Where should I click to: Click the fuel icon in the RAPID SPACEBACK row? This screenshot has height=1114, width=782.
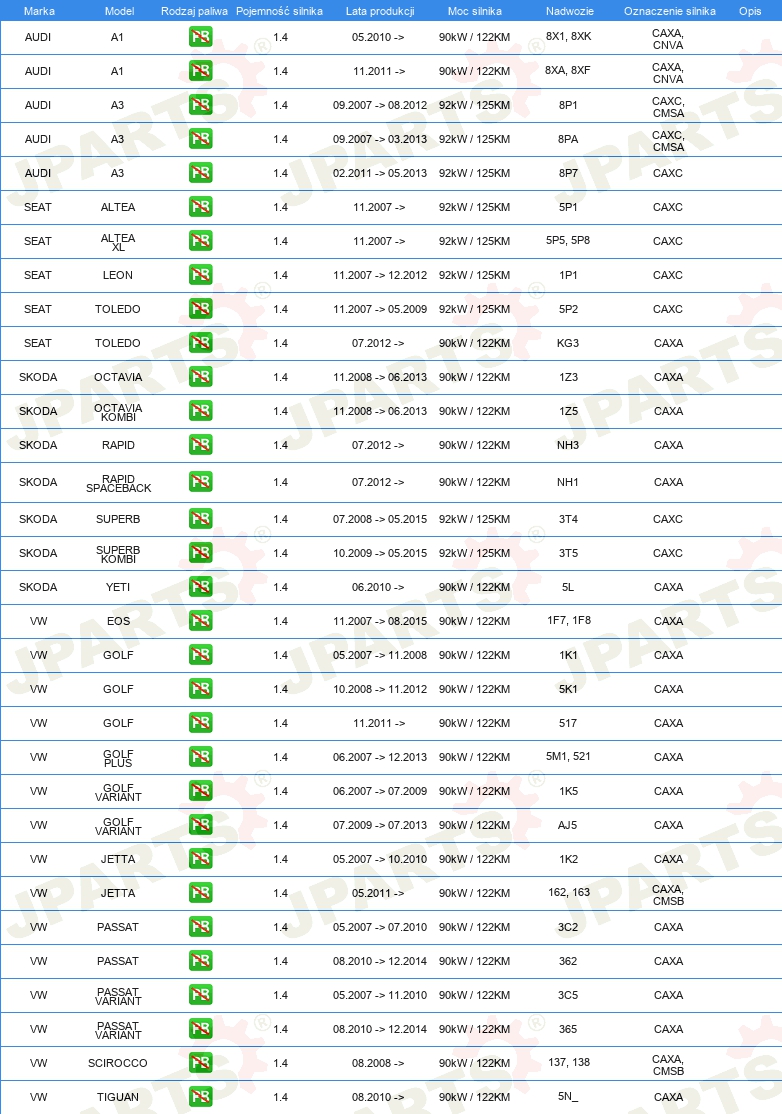tap(200, 482)
